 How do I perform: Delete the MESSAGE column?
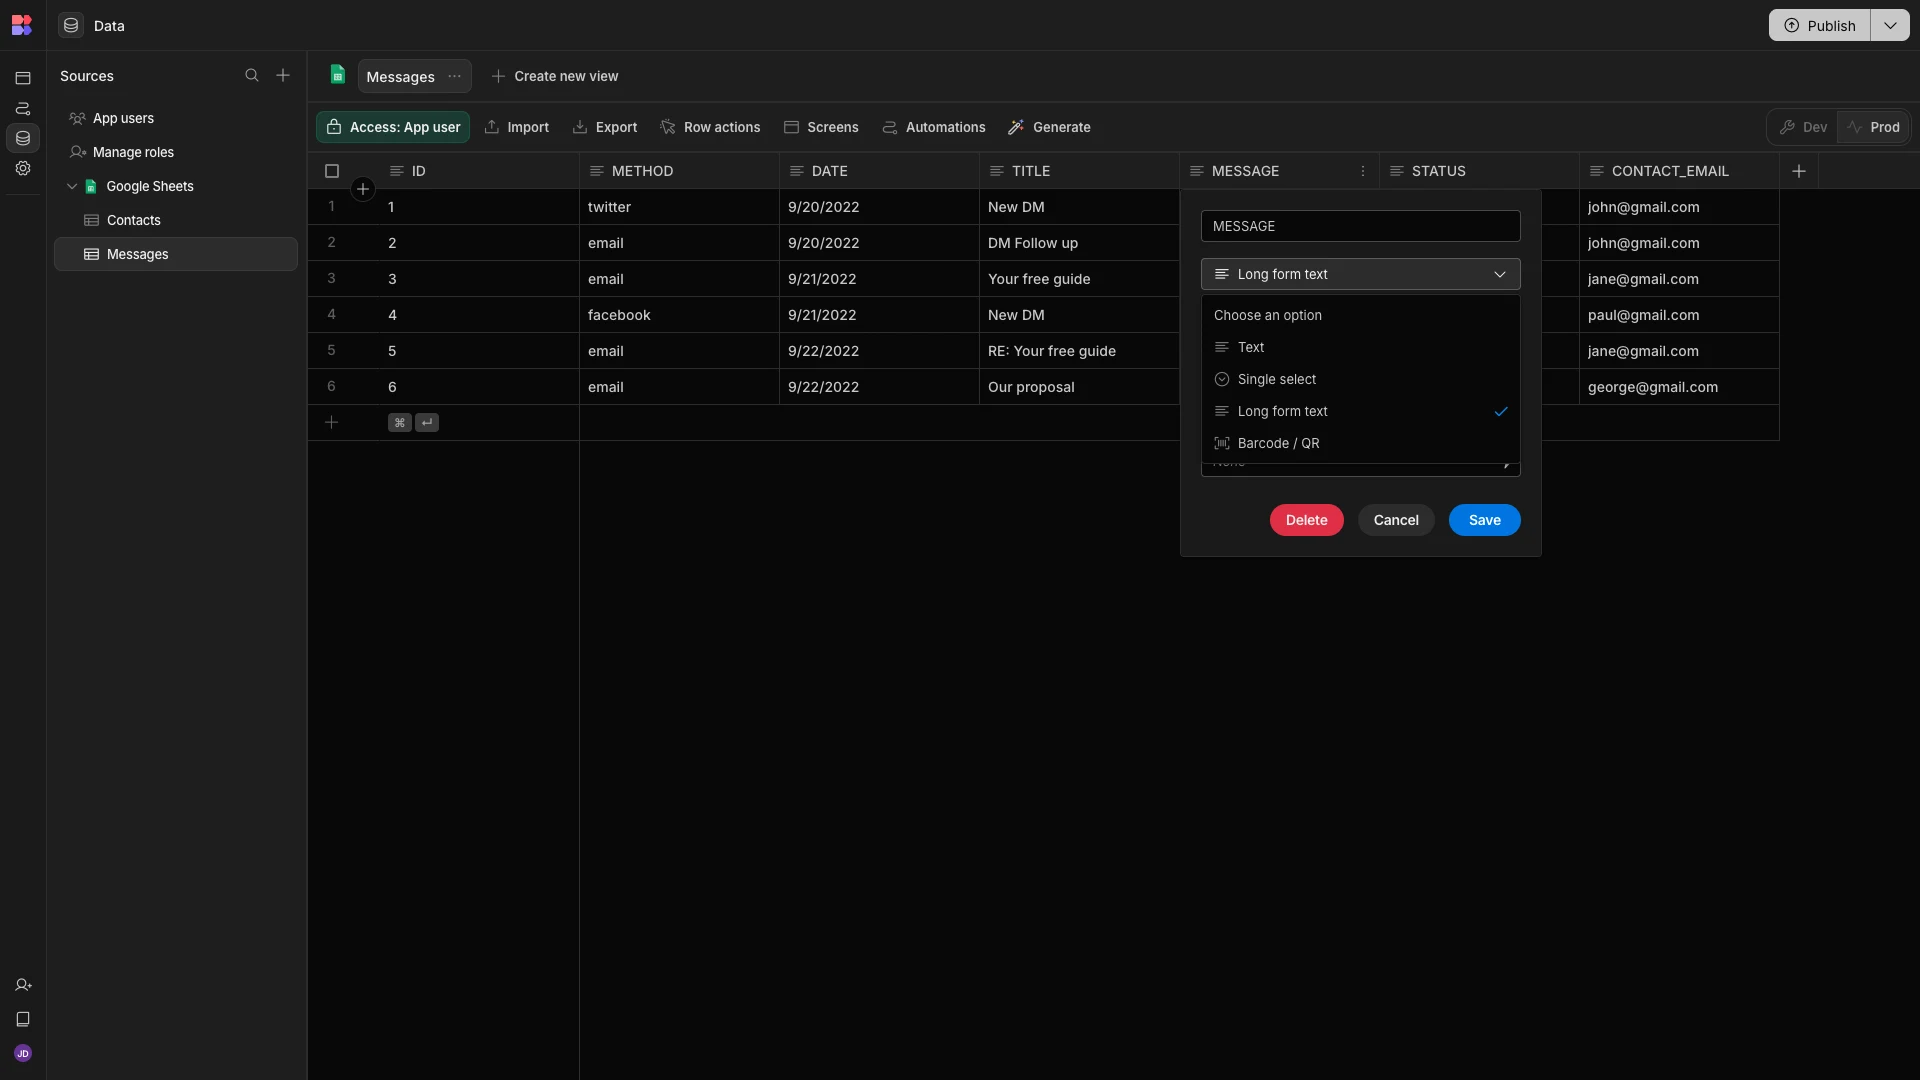pyautogui.click(x=1306, y=520)
